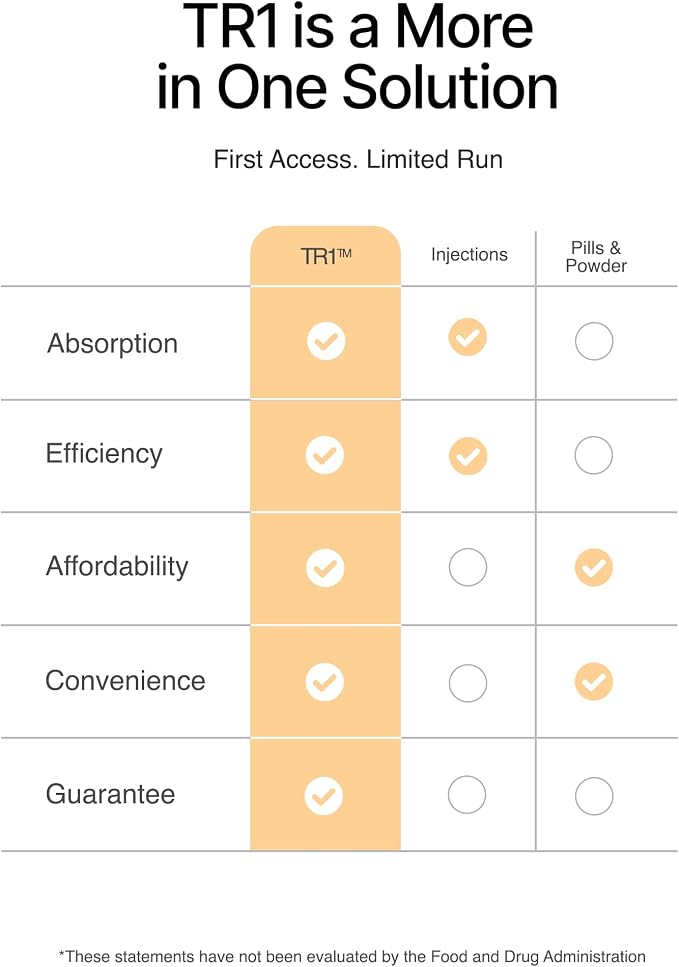Select empty circle for Injections Affordability
This screenshot has height=967, width=679.
click(x=468, y=567)
